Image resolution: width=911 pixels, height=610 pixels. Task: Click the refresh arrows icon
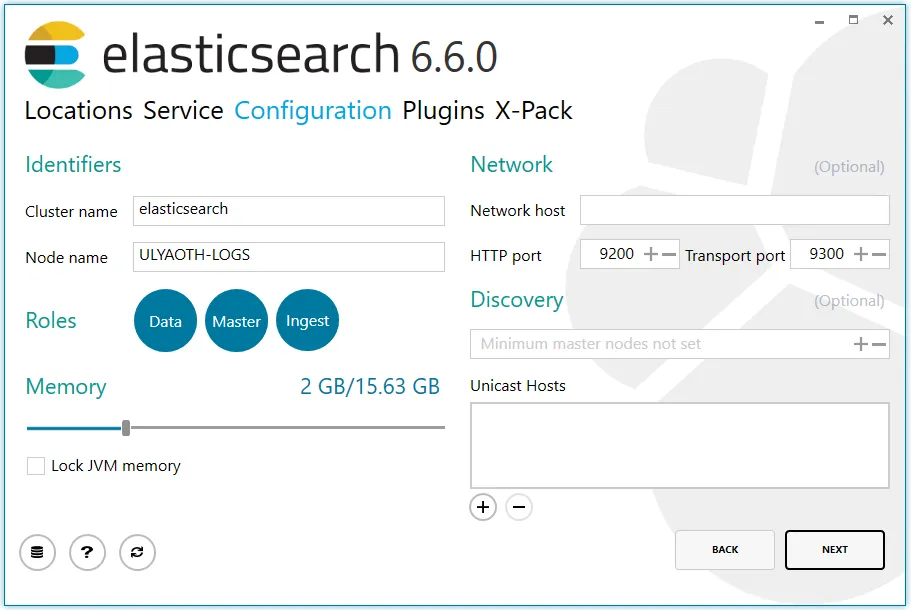click(137, 552)
